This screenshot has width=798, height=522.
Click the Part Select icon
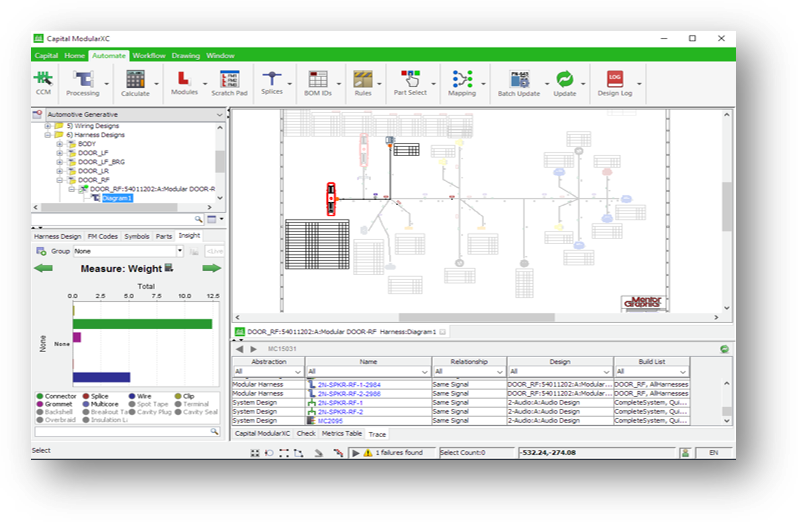point(410,83)
